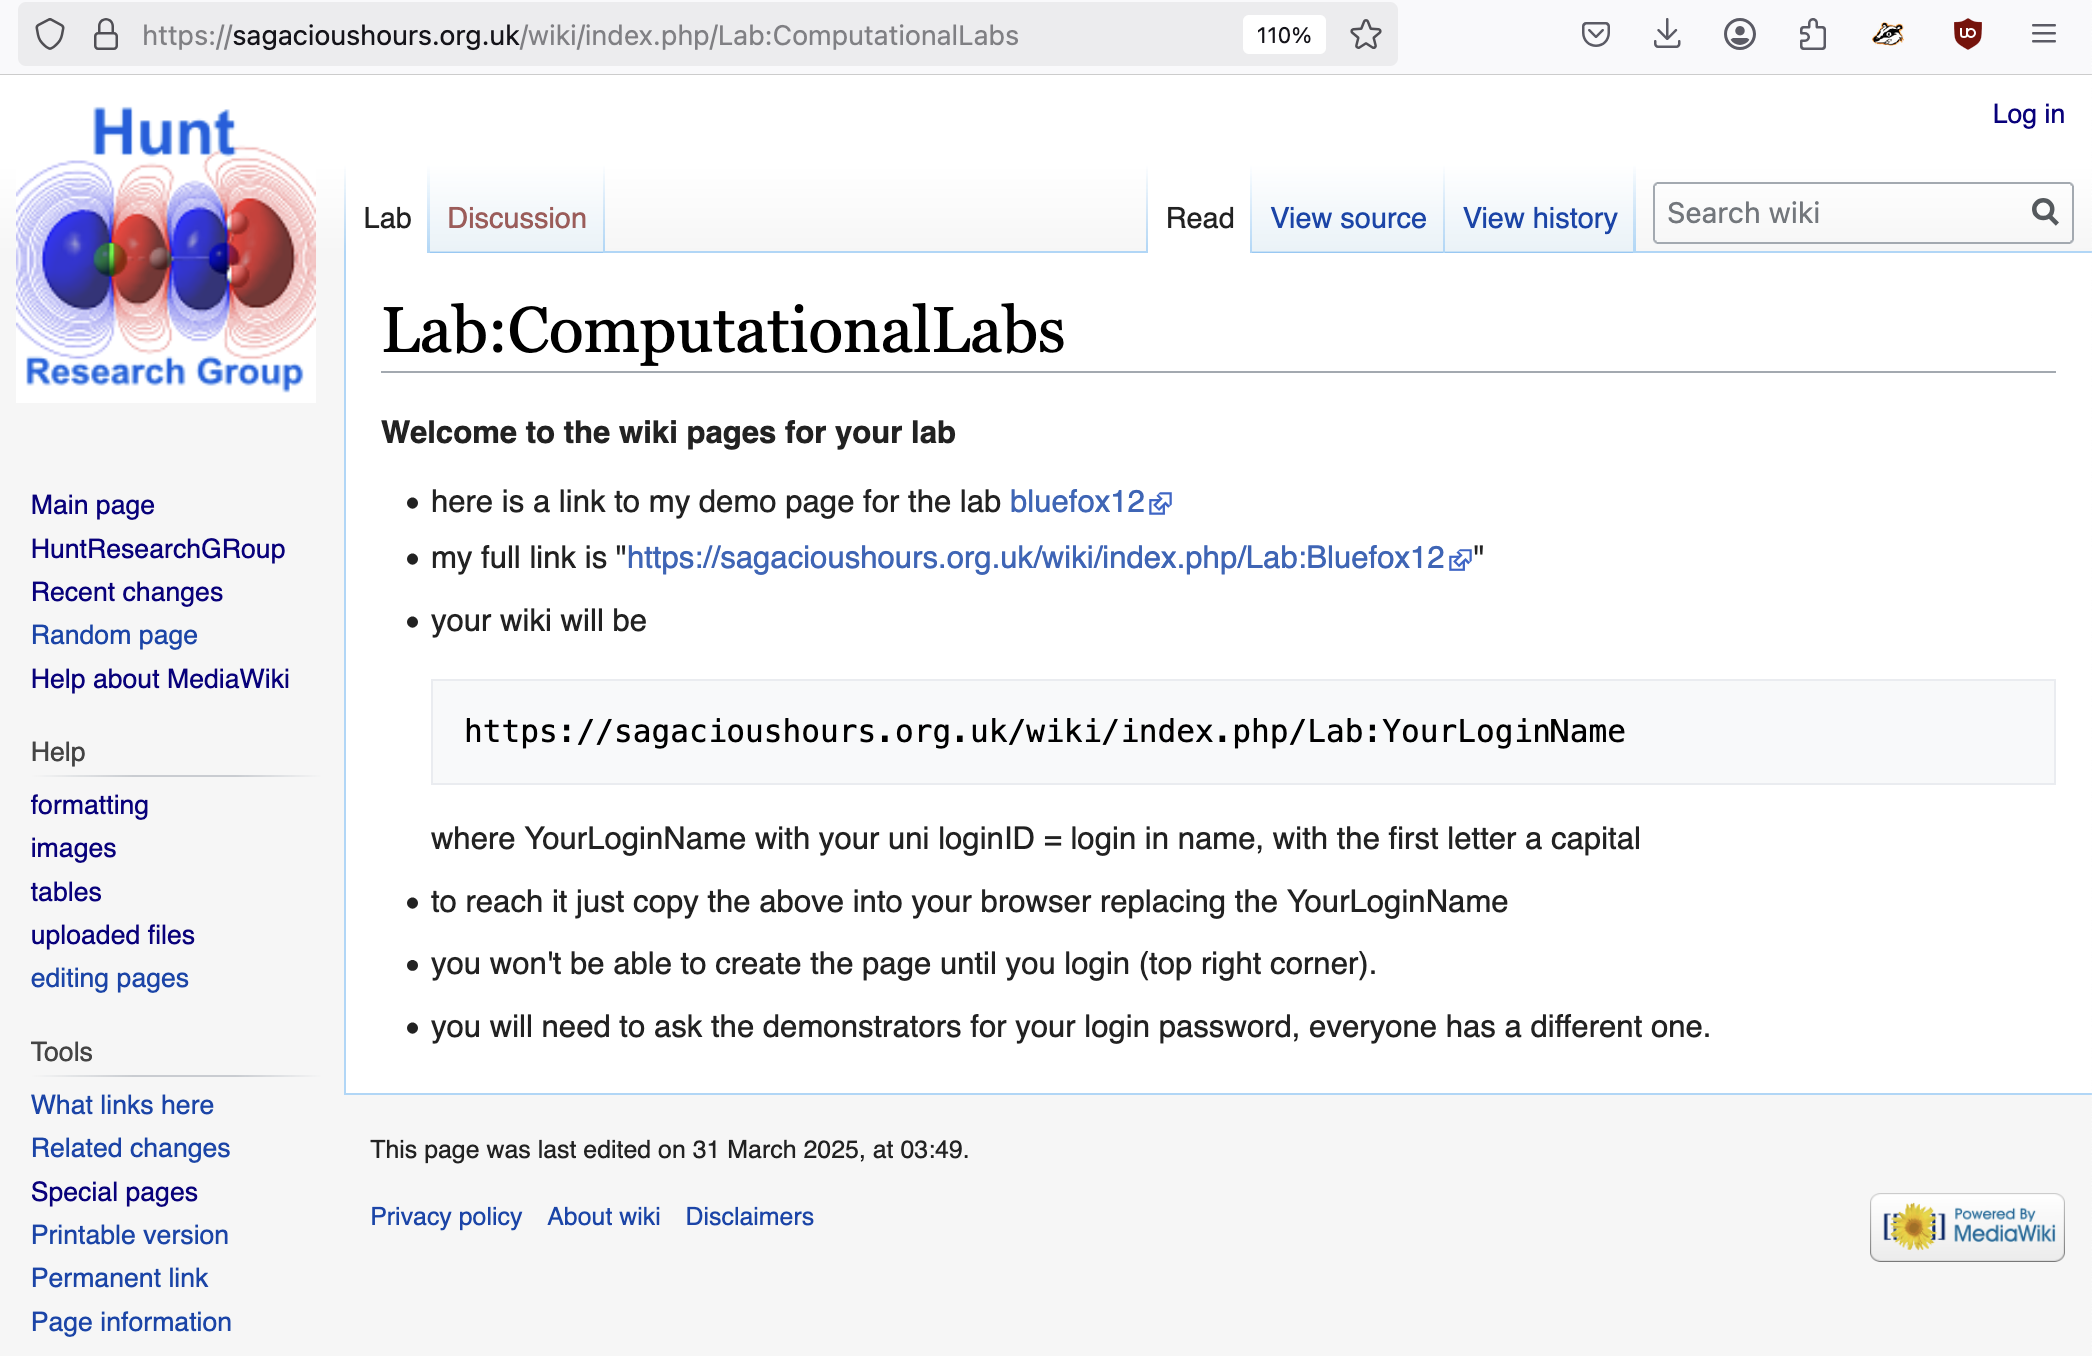Open the tracking protection shield panel
Viewport: 2092px width, 1356px height.
(x=49, y=34)
